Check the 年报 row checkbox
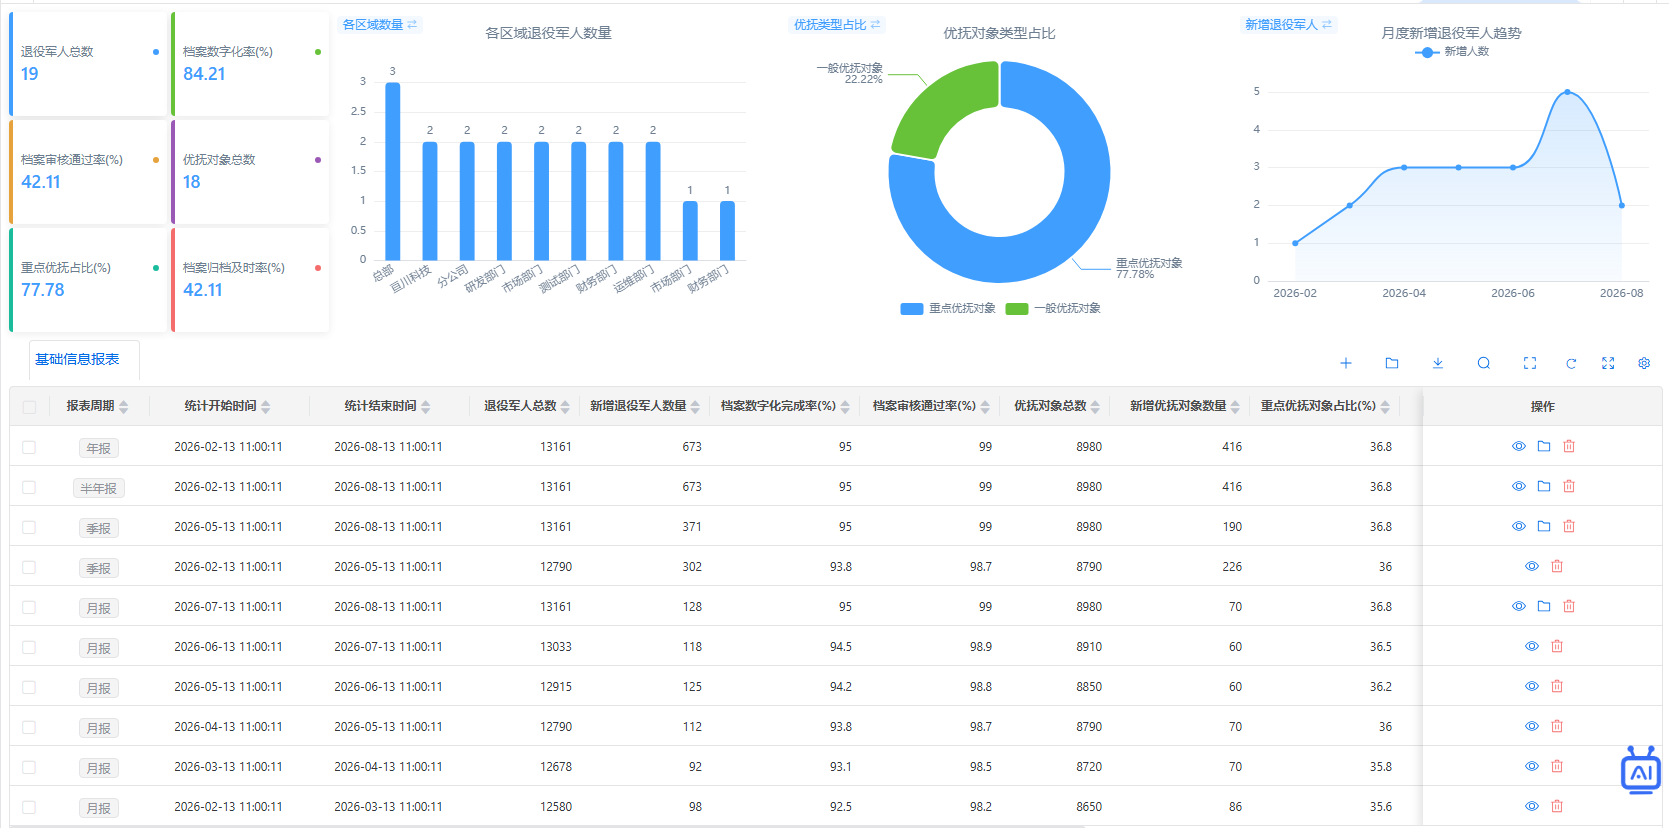This screenshot has width=1669, height=828. point(29,447)
